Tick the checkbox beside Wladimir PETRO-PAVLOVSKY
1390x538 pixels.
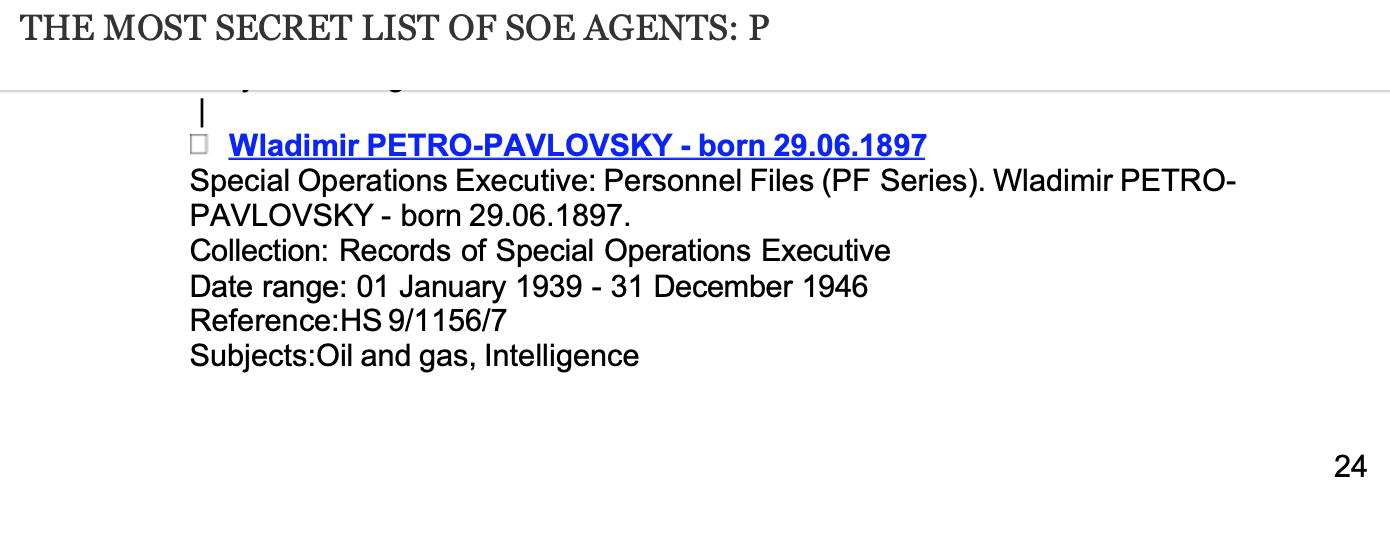(x=199, y=146)
